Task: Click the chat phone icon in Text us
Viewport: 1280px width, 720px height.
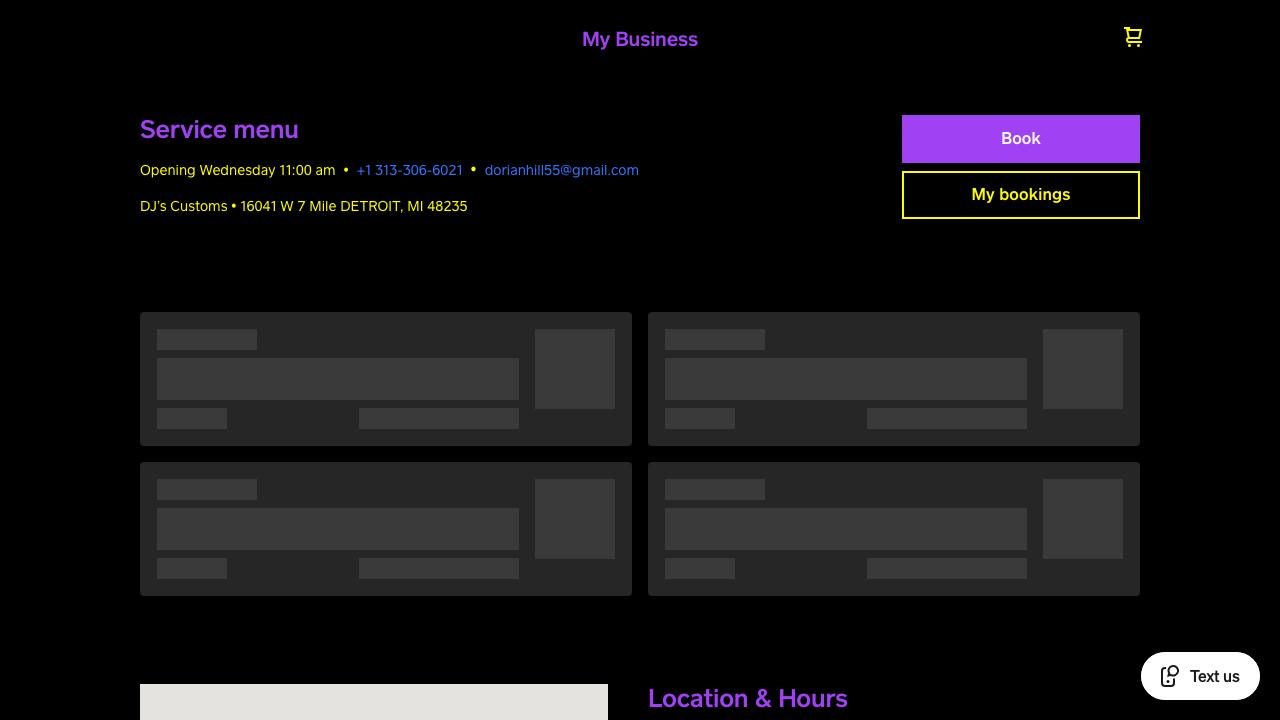Action: 1169,677
